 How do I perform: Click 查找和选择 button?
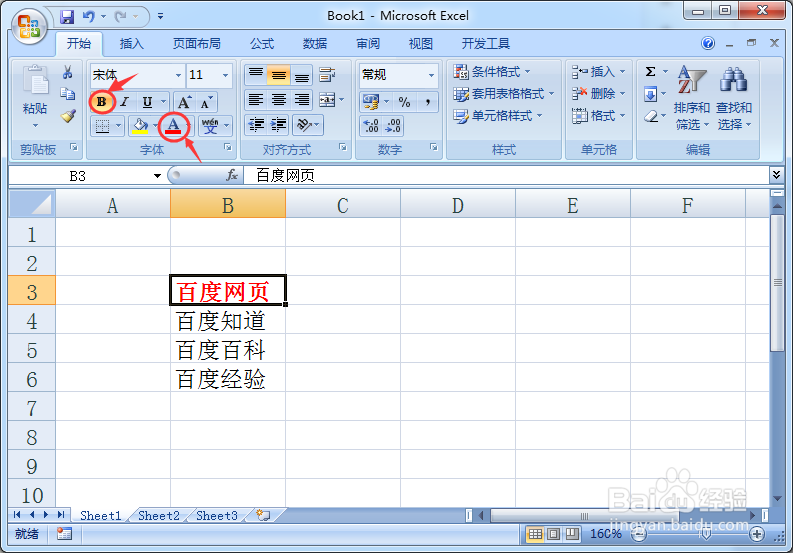[x=734, y=99]
